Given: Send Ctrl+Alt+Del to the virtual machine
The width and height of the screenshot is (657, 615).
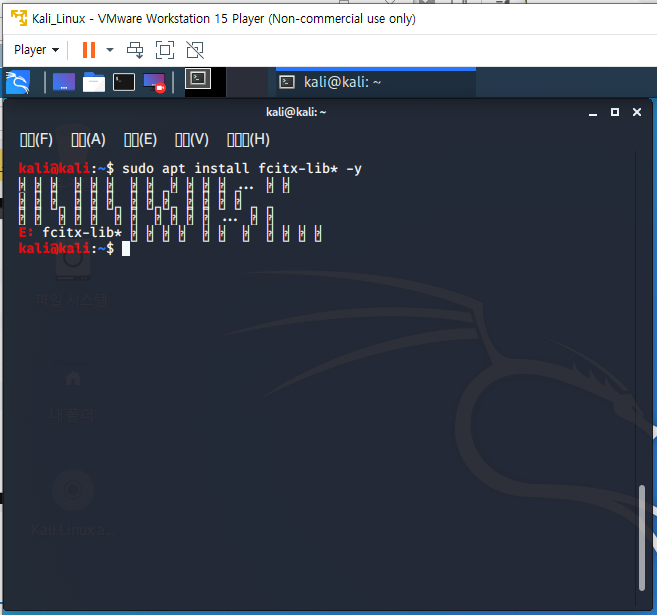Looking at the screenshot, I should pos(135,50).
